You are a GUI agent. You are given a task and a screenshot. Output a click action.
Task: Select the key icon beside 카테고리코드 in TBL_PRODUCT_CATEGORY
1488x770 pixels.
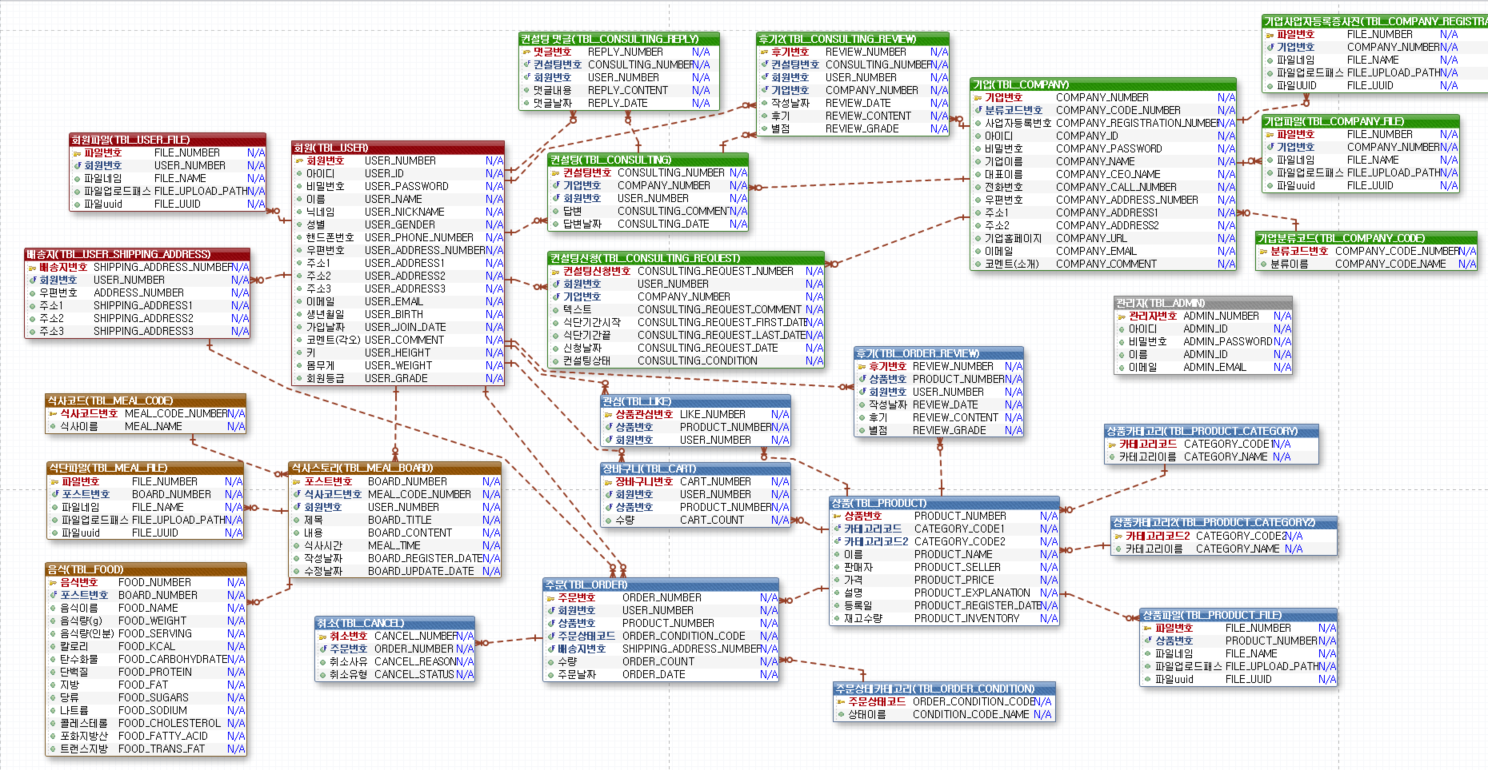pos(1112,444)
